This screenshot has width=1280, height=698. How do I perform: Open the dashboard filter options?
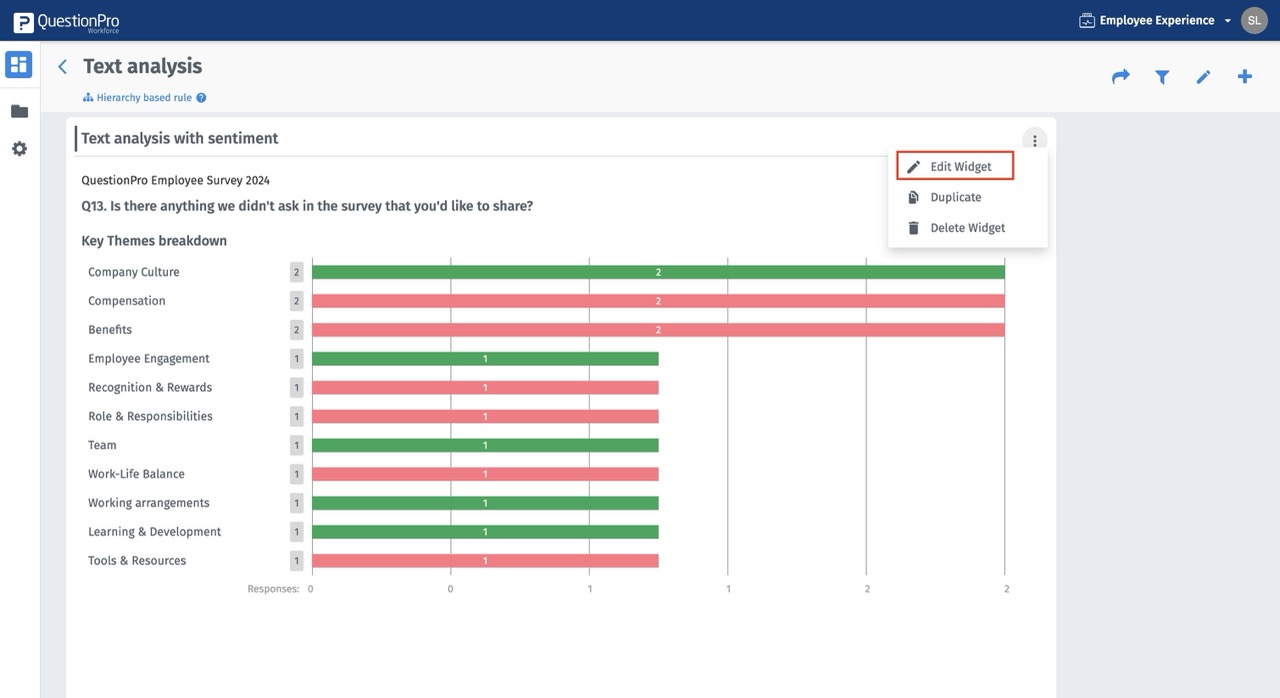click(1161, 76)
